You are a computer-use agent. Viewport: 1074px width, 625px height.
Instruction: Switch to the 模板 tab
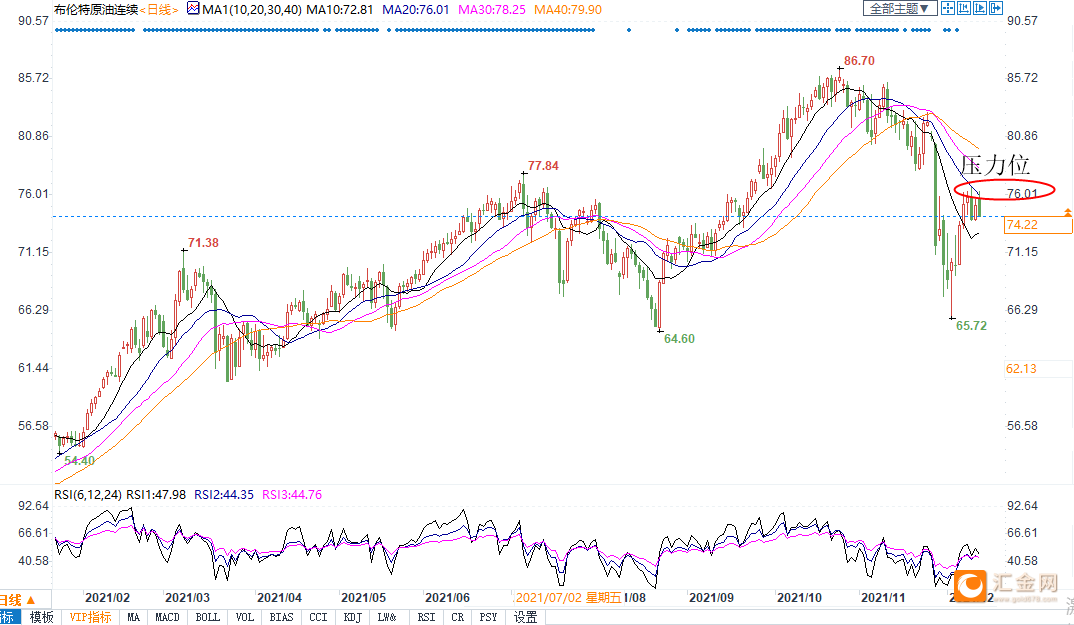click(41, 617)
